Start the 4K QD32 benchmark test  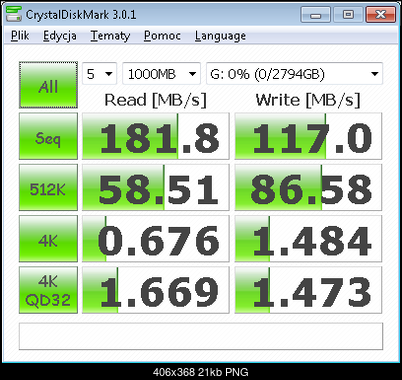48,290
